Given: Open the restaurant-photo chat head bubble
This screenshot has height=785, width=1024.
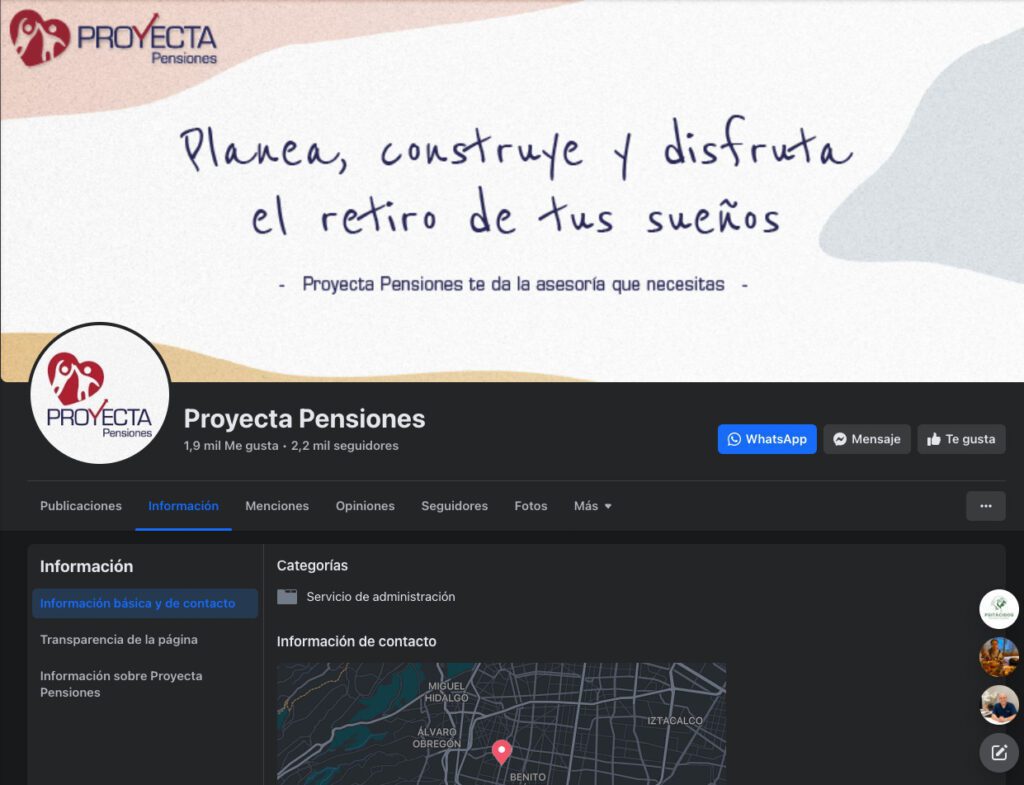Looking at the screenshot, I should coord(999,657).
